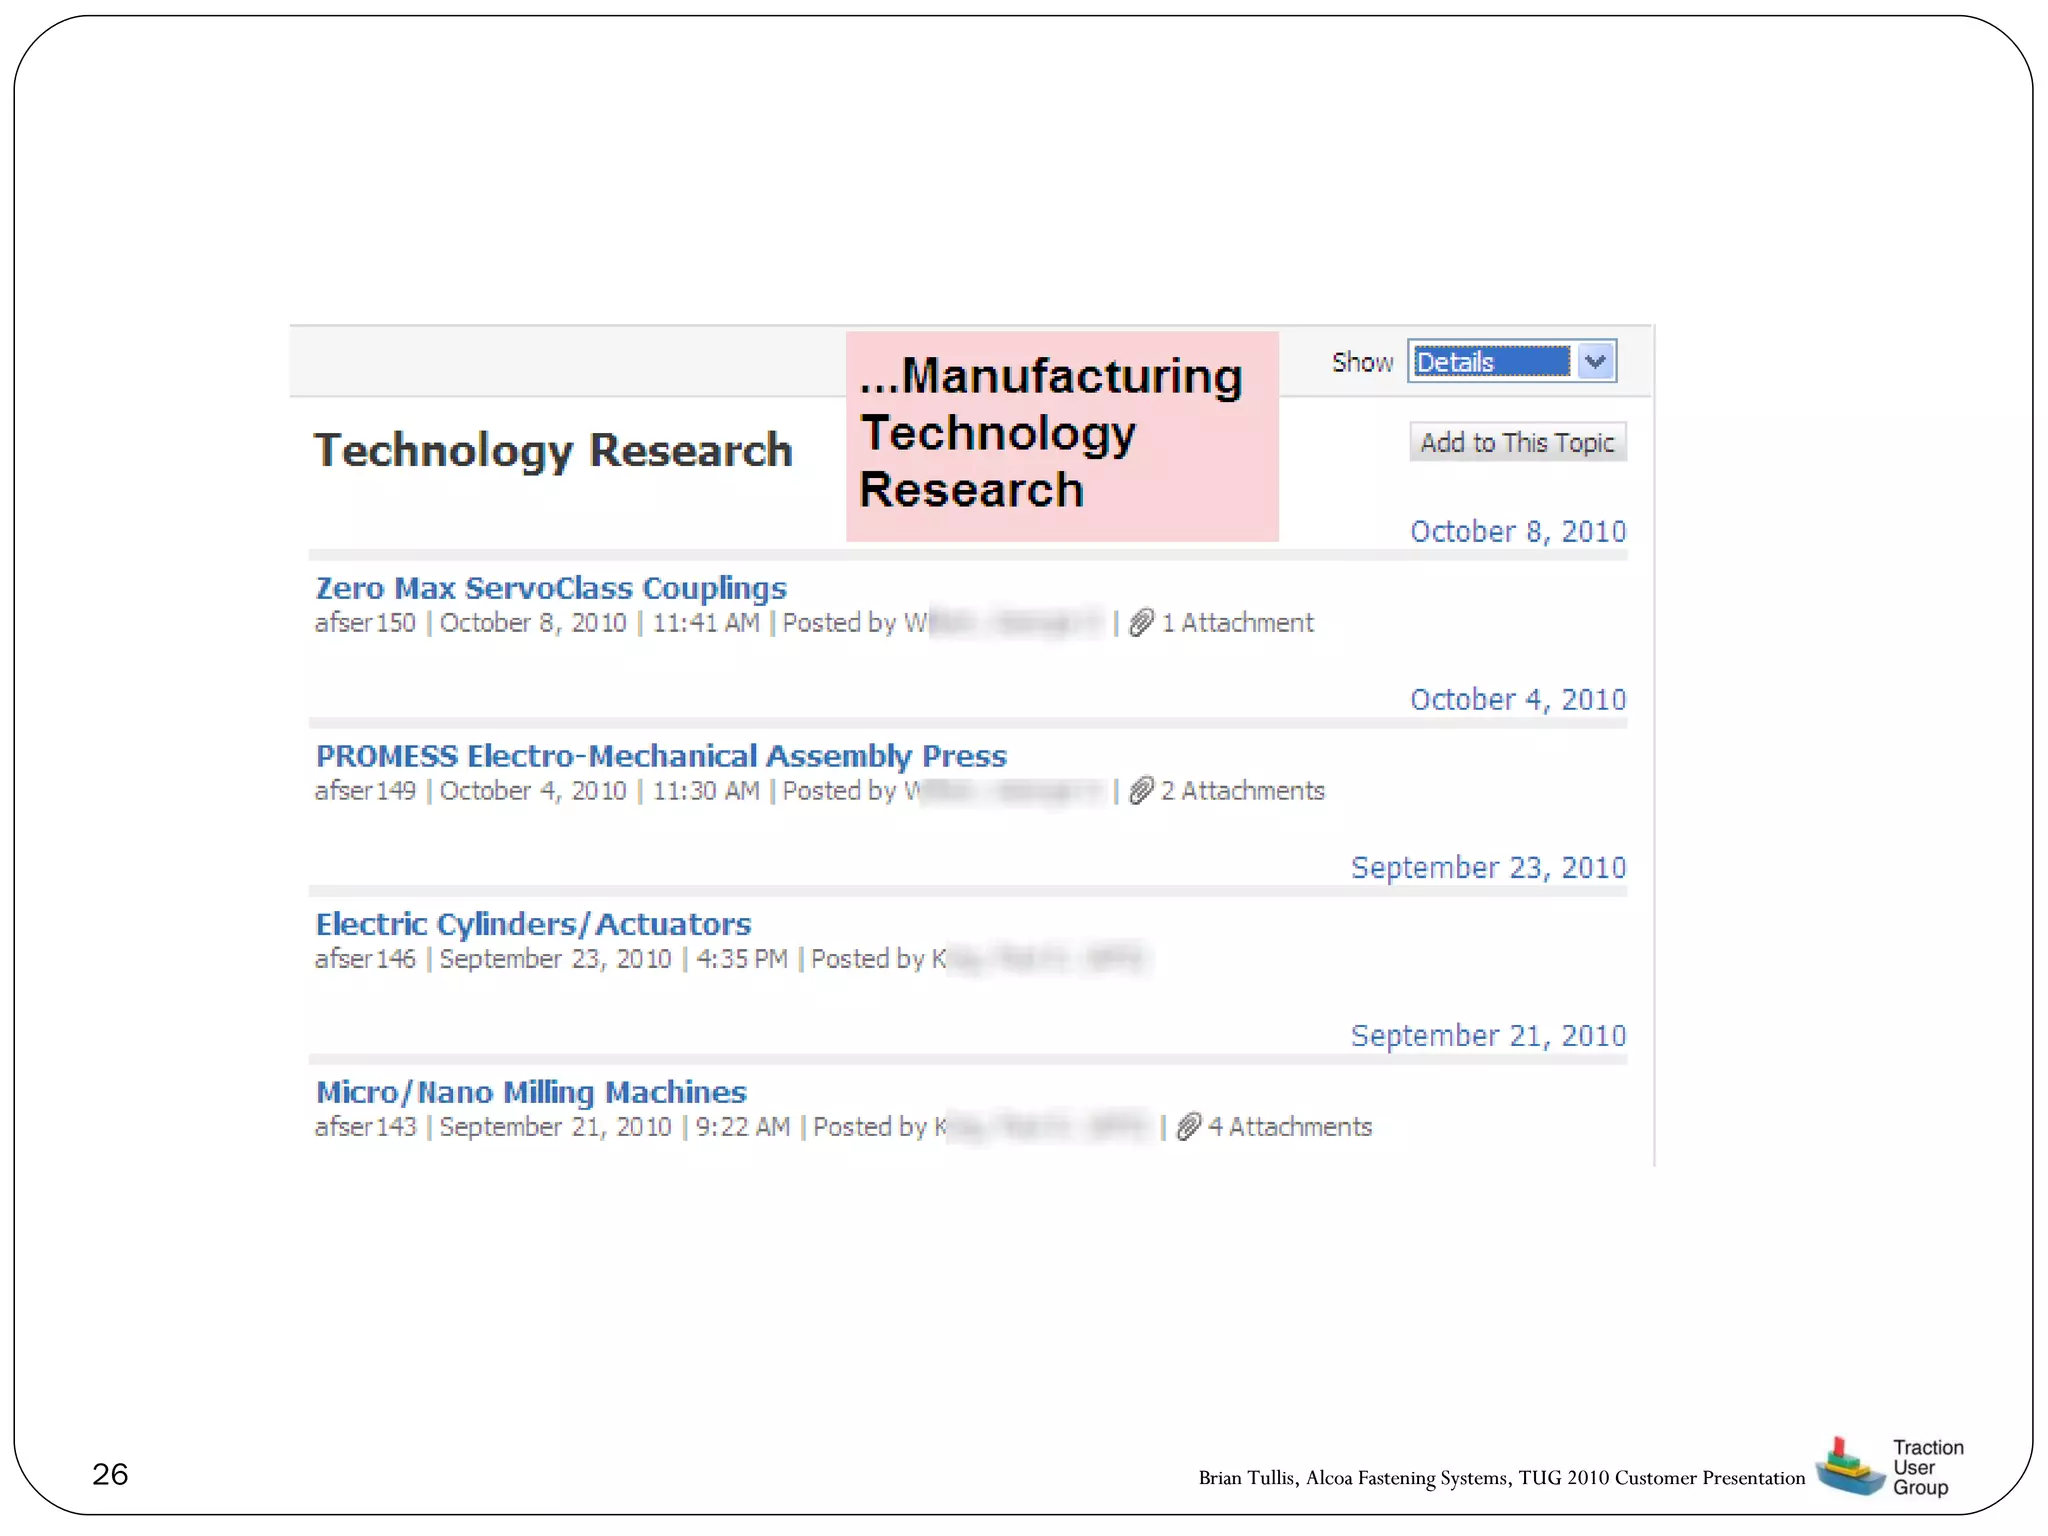2048x1536 pixels.
Task: Click the 4 Attachments text link
Action: [1290, 1127]
